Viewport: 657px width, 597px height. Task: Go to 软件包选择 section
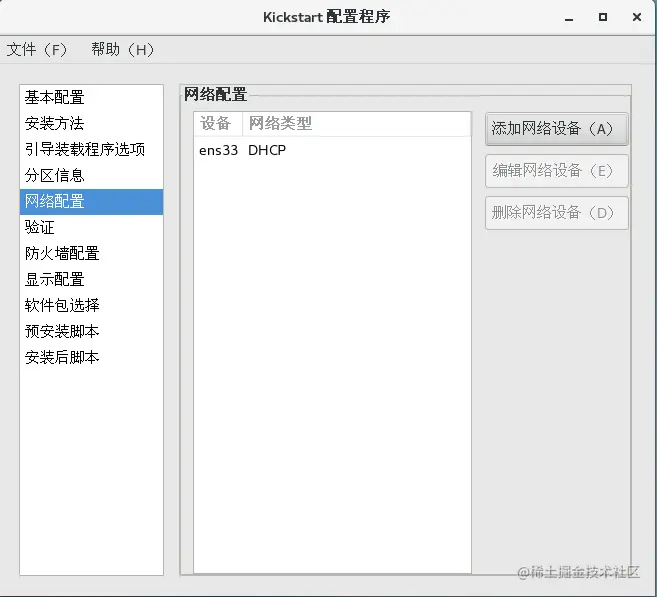(x=91, y=305)
